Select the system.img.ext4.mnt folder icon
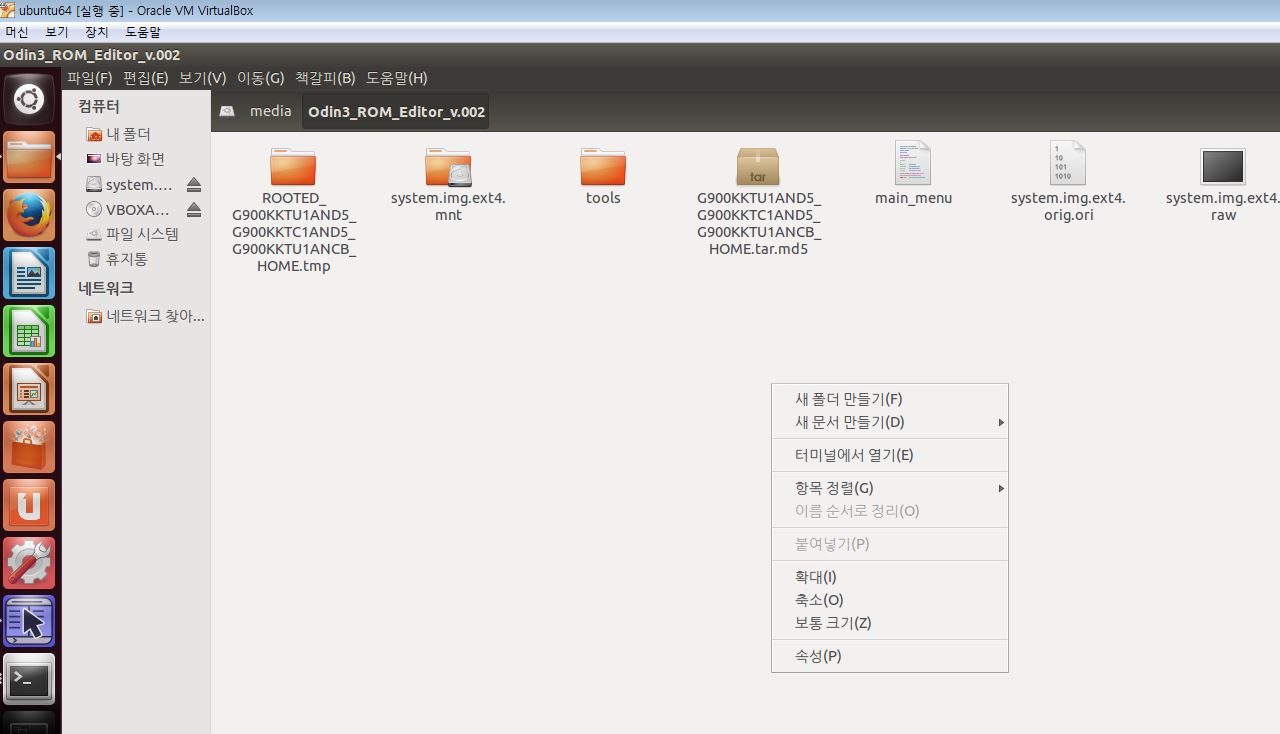The image size is (1280, 734). coord(448,167)
